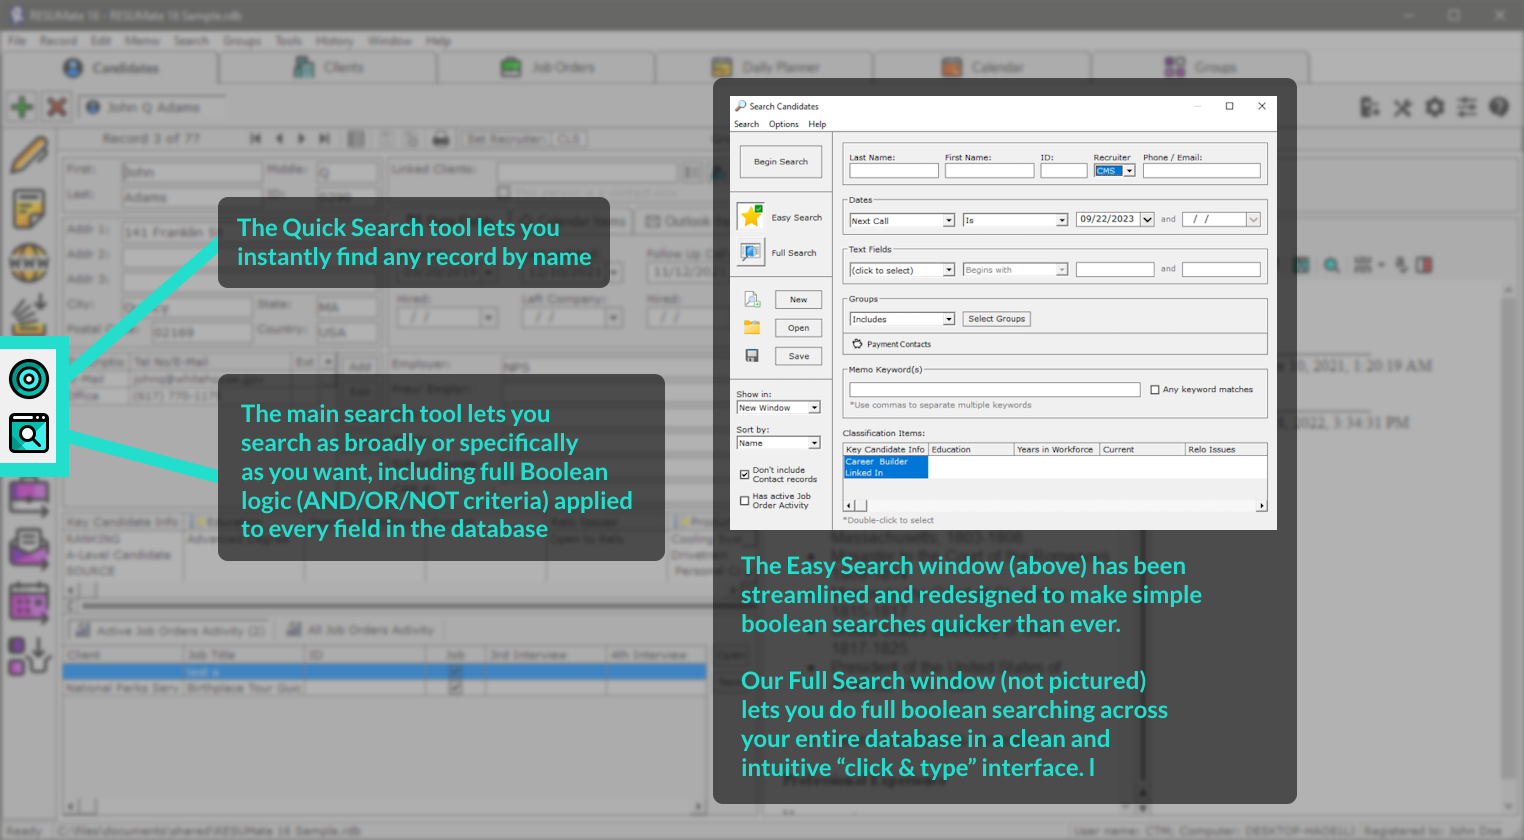Click the Relo Issues column header
Screen dimensions: 1524x840
pyautogui.click(x=1226, y=450)
